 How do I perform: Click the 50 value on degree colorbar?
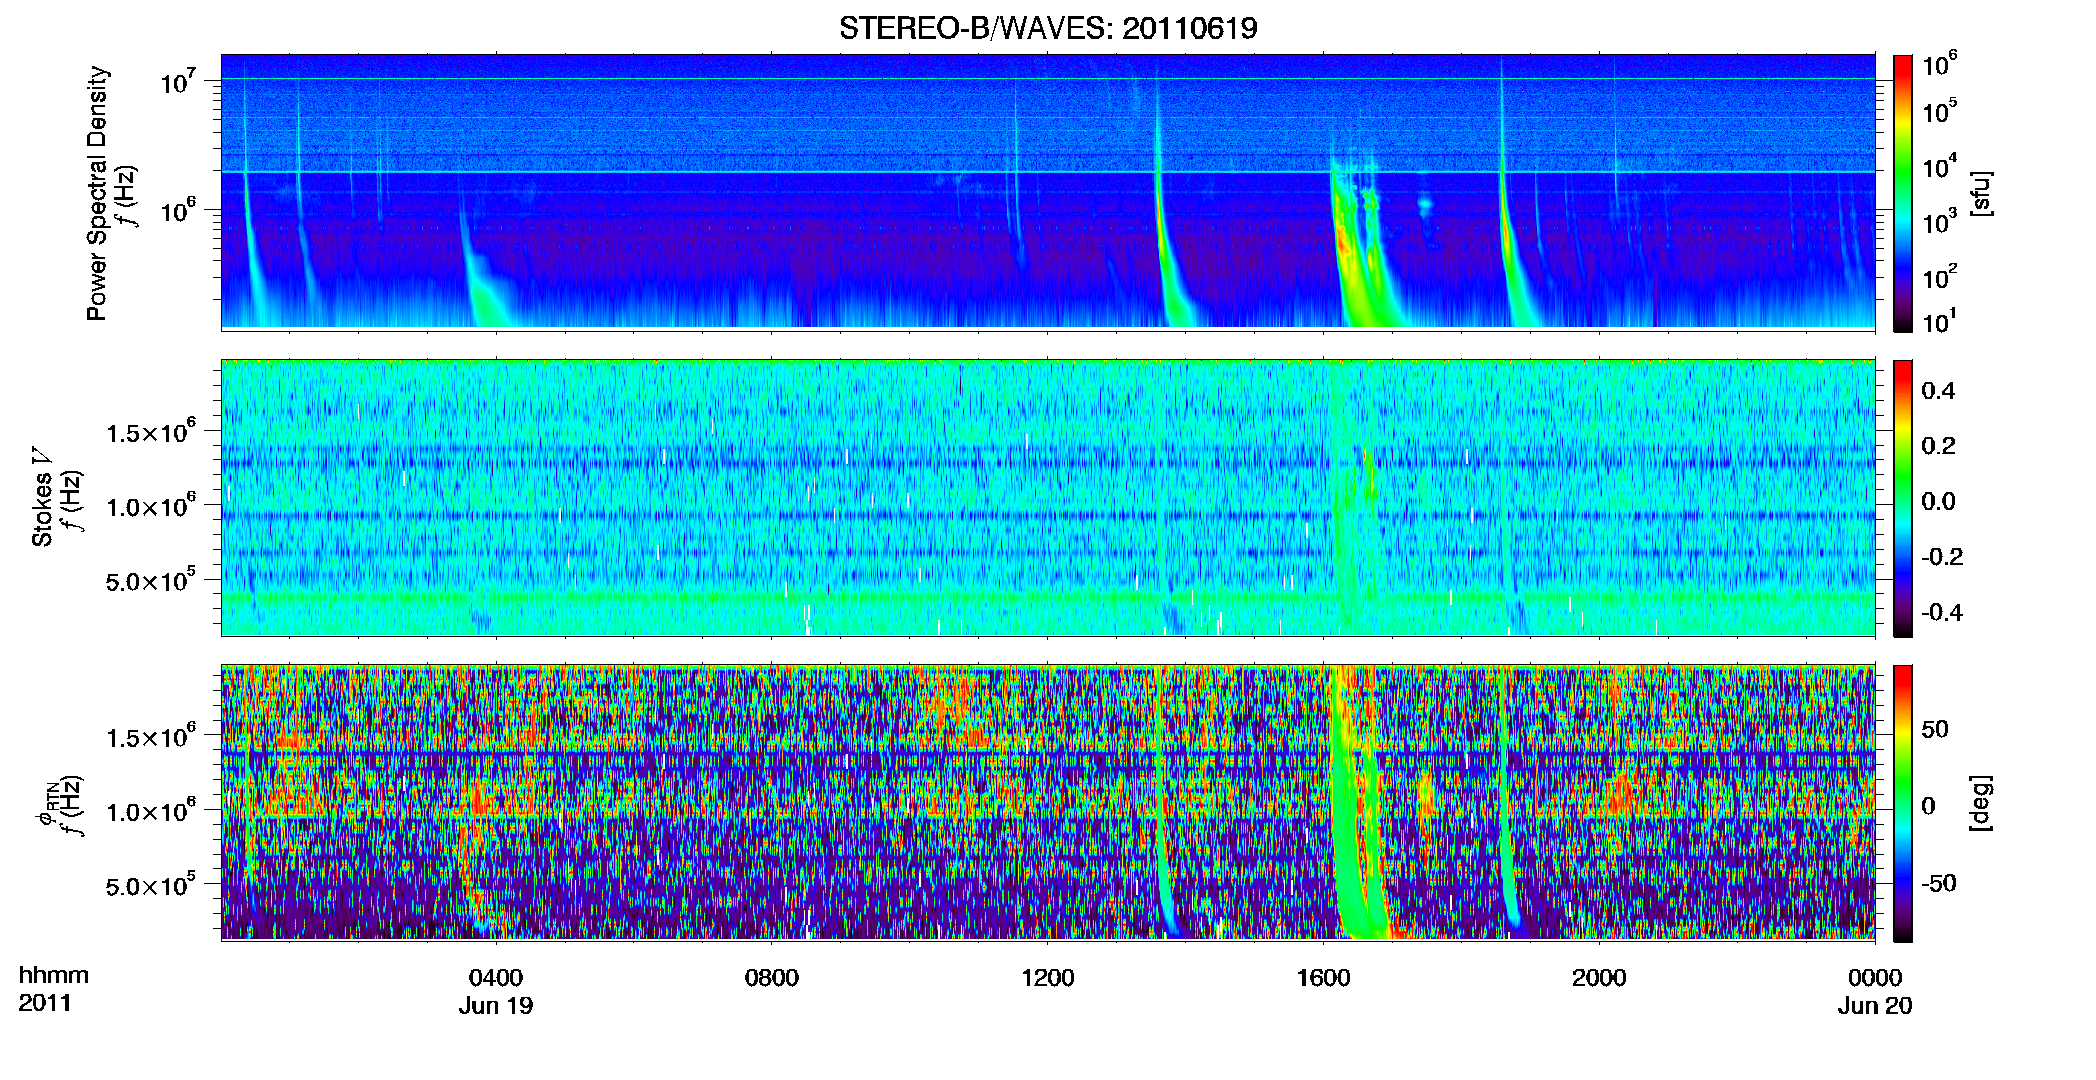[1935, 729]
